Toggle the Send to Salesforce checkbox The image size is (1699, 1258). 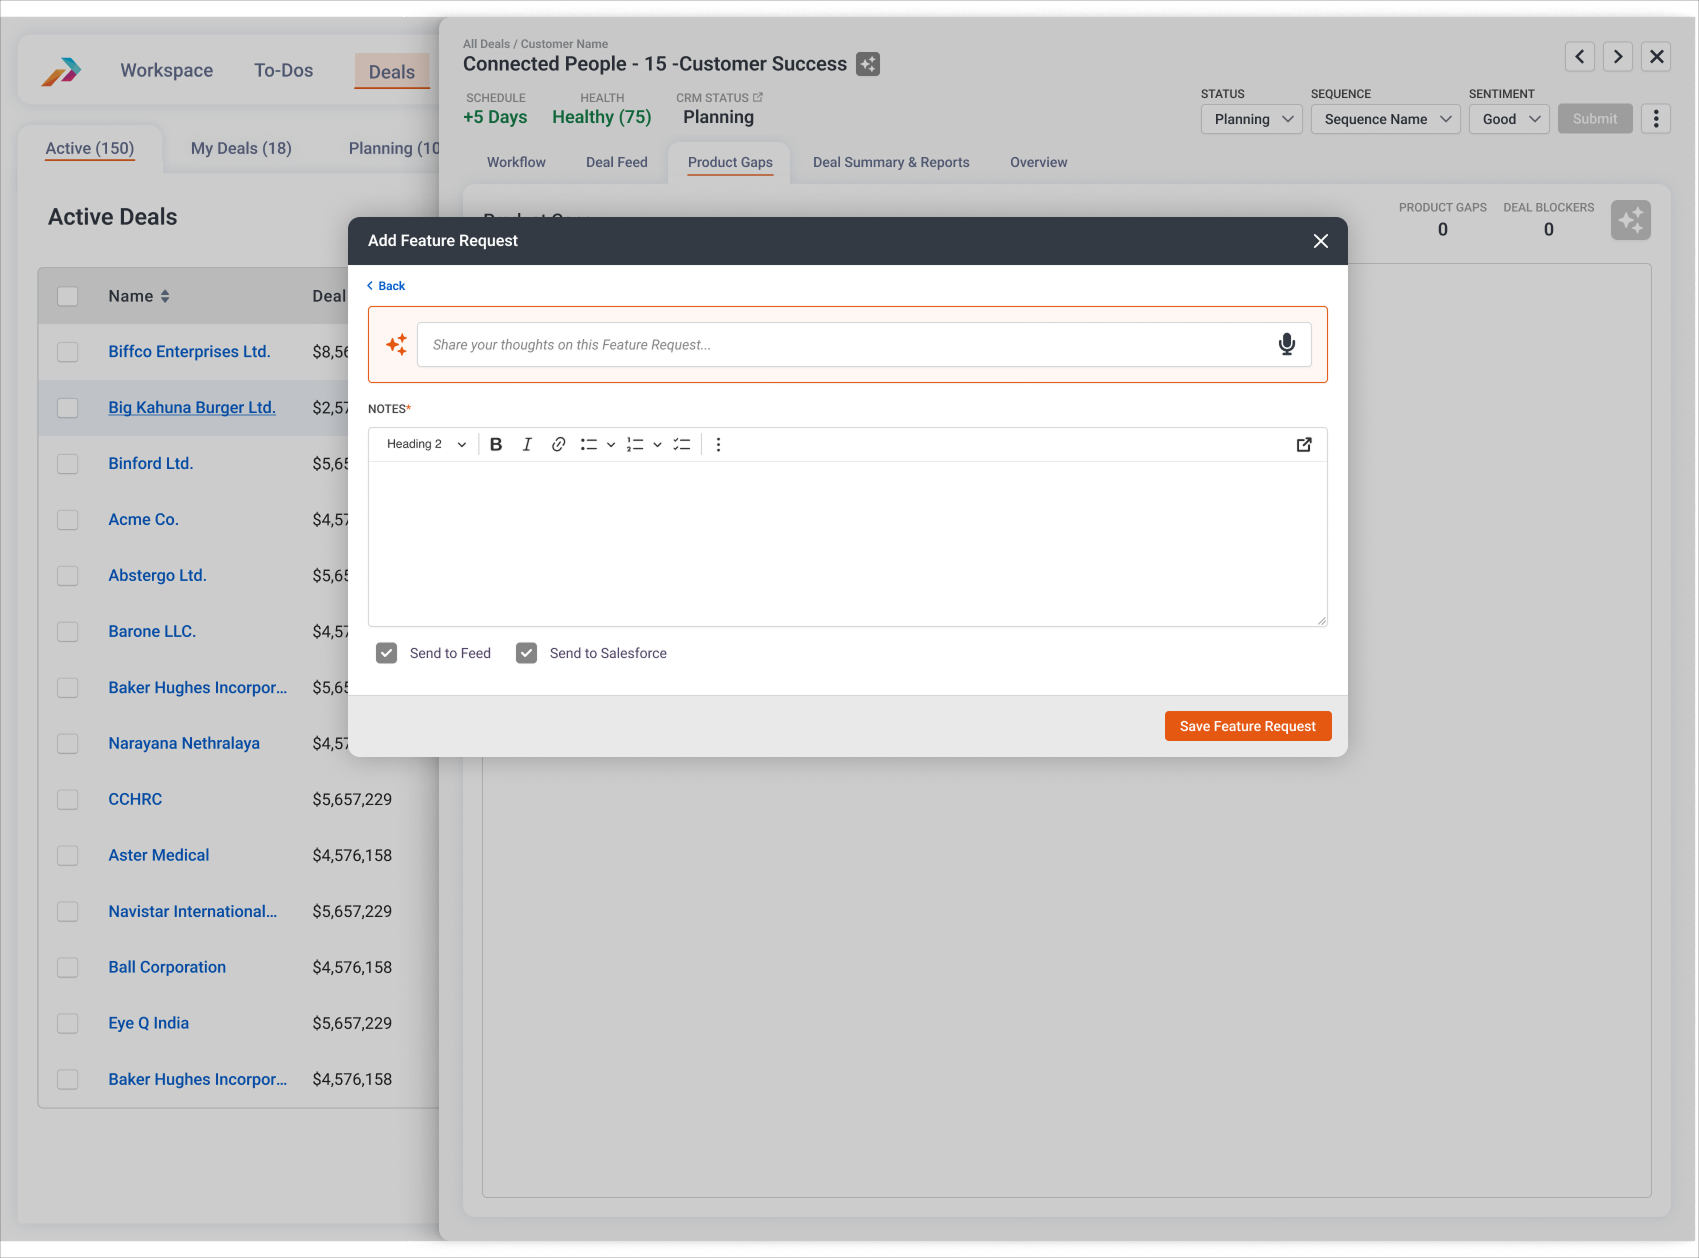pos(527,654)
